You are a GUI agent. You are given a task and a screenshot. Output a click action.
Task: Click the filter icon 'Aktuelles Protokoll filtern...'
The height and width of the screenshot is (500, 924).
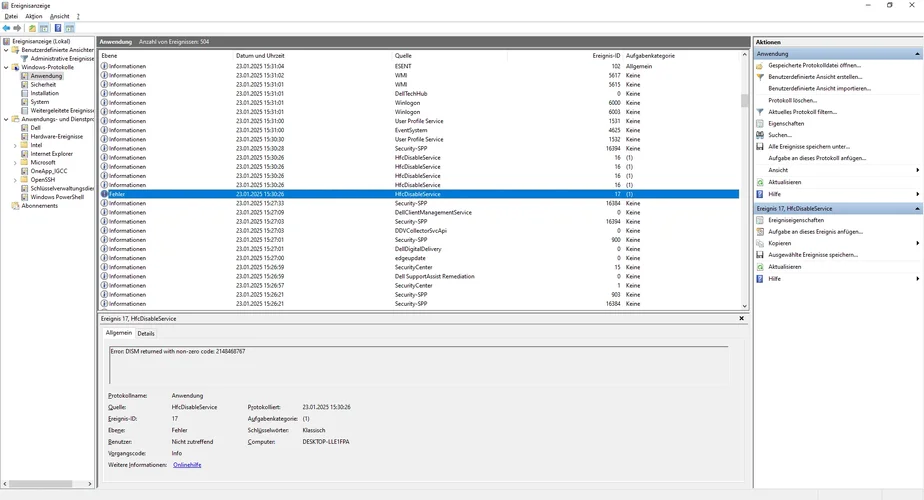[760, 111]
